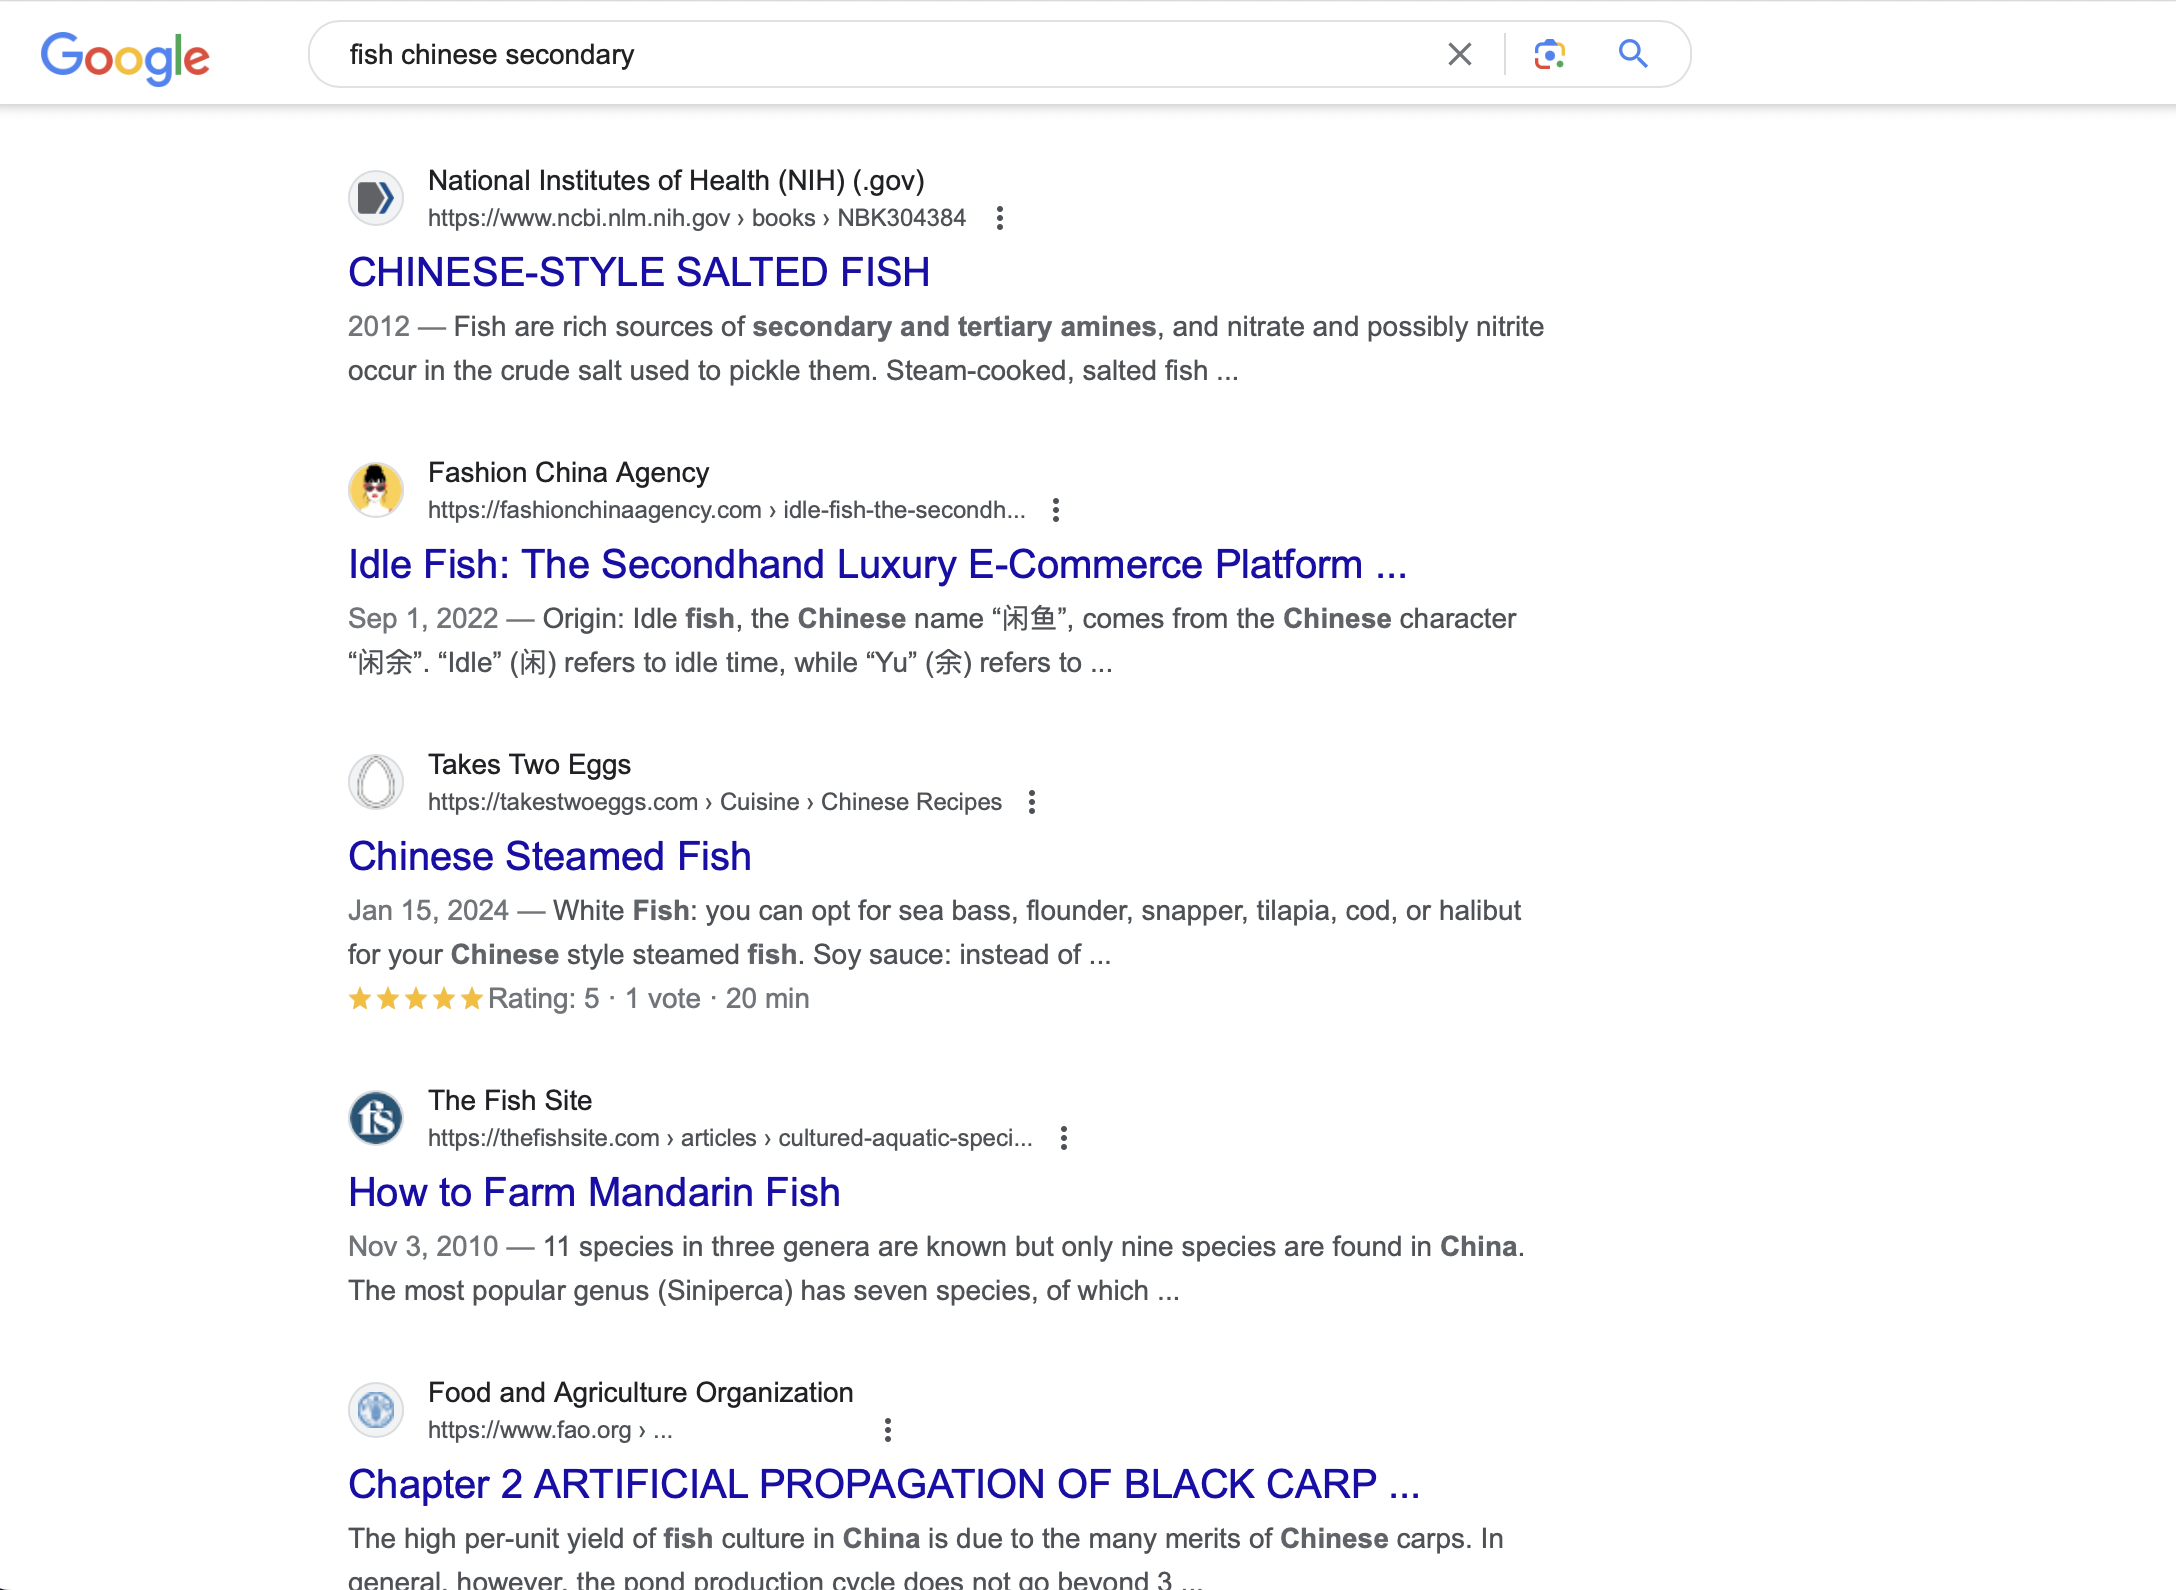Click the Fashion China Agency favicon
The image size is (2176, 1590).
pyautogui.click(x=376, y=490)
